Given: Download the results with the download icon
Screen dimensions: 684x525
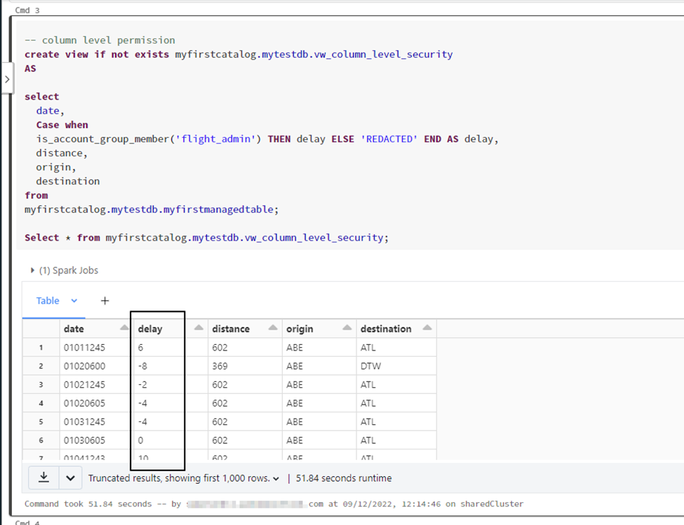Looking at the screenshot, I should [x=44, y=478].
